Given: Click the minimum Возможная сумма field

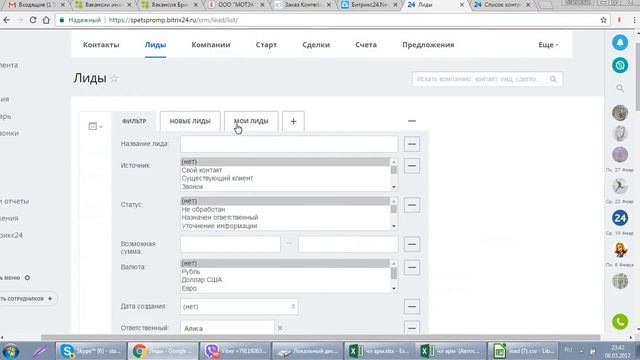Looking at the screenshot, I should coord(230,244).
